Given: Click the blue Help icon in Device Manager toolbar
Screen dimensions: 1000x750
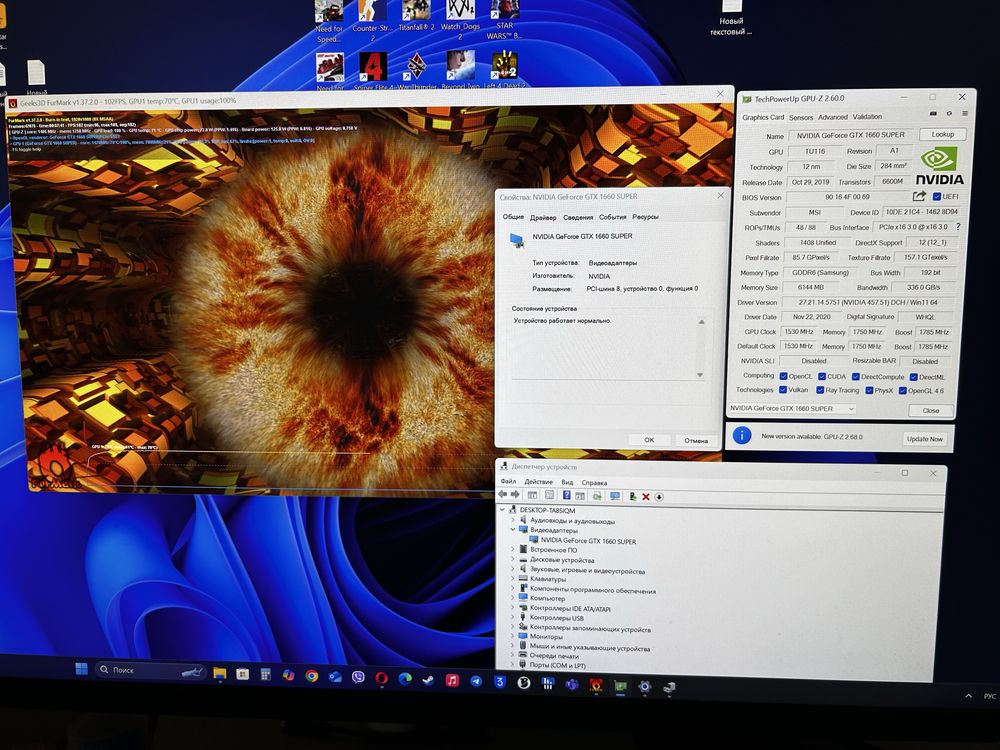Looking at the screenshot, I should [566, 496].
